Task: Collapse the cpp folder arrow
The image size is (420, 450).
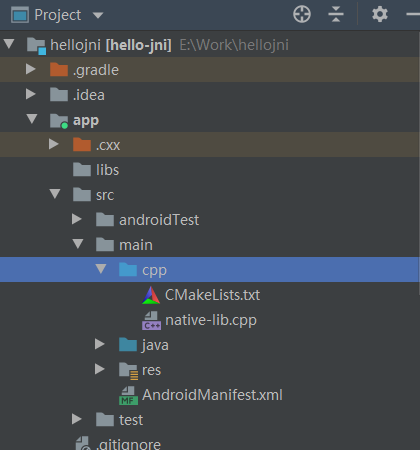Action: (x=101, y=269)
